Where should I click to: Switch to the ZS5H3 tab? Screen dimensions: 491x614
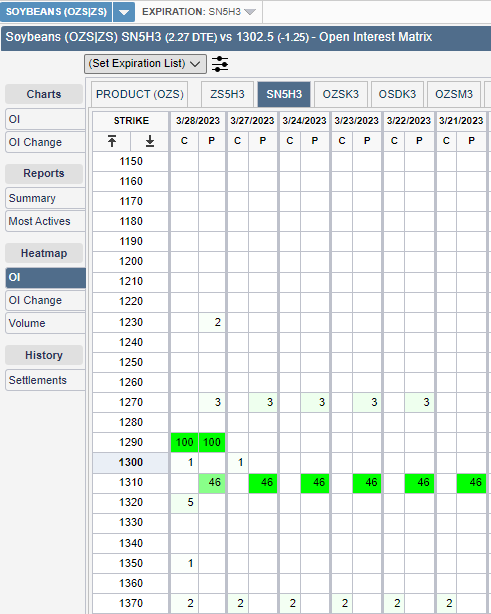(x=227, y=94)
